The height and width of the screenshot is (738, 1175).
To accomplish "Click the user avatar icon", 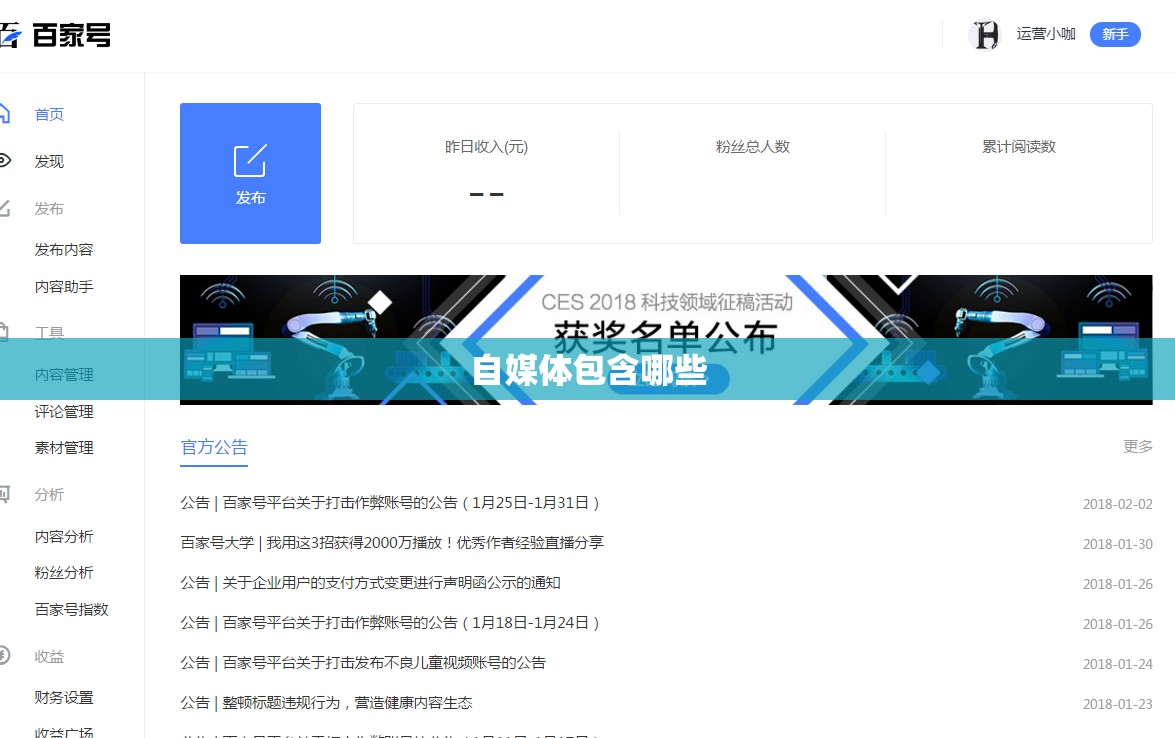I will 985,34.
